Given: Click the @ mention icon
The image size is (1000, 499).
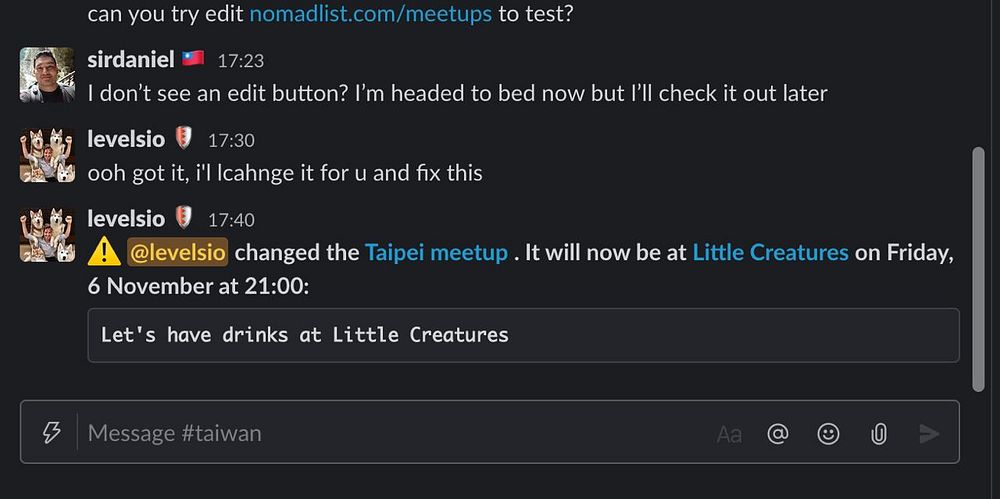Looking at the screenshot, I should [x=778, y=433].
